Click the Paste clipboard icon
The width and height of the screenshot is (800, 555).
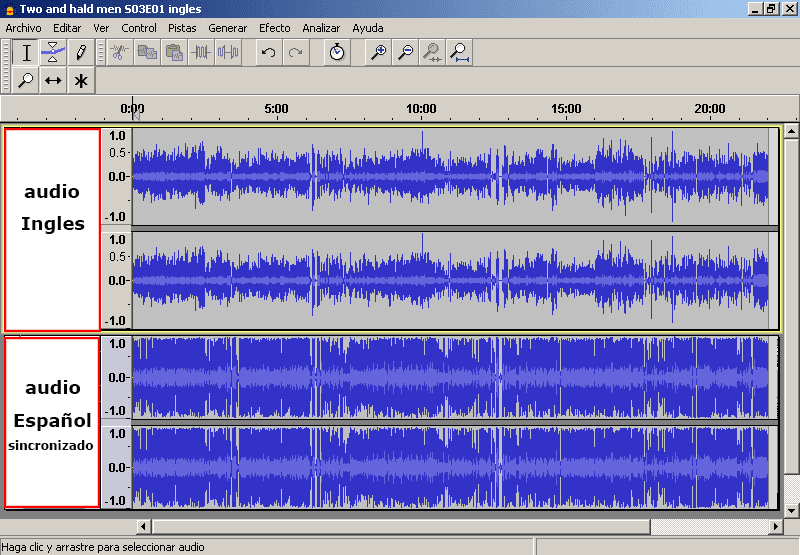pos(174,53)
